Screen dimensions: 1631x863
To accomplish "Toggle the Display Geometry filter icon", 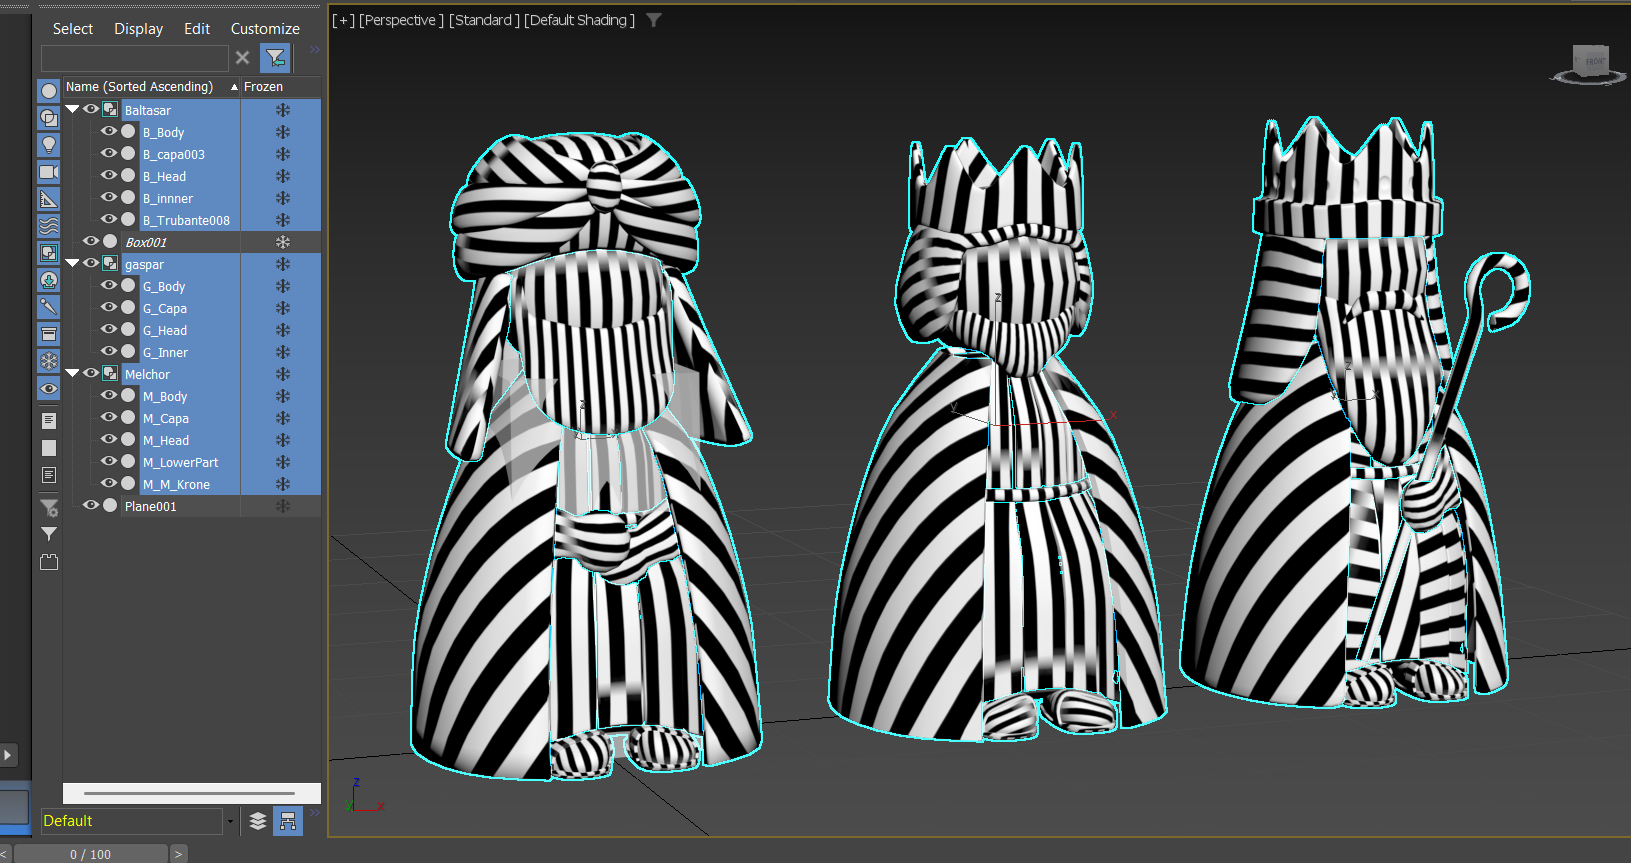I will pyautogui.click(x=48, y=91).
